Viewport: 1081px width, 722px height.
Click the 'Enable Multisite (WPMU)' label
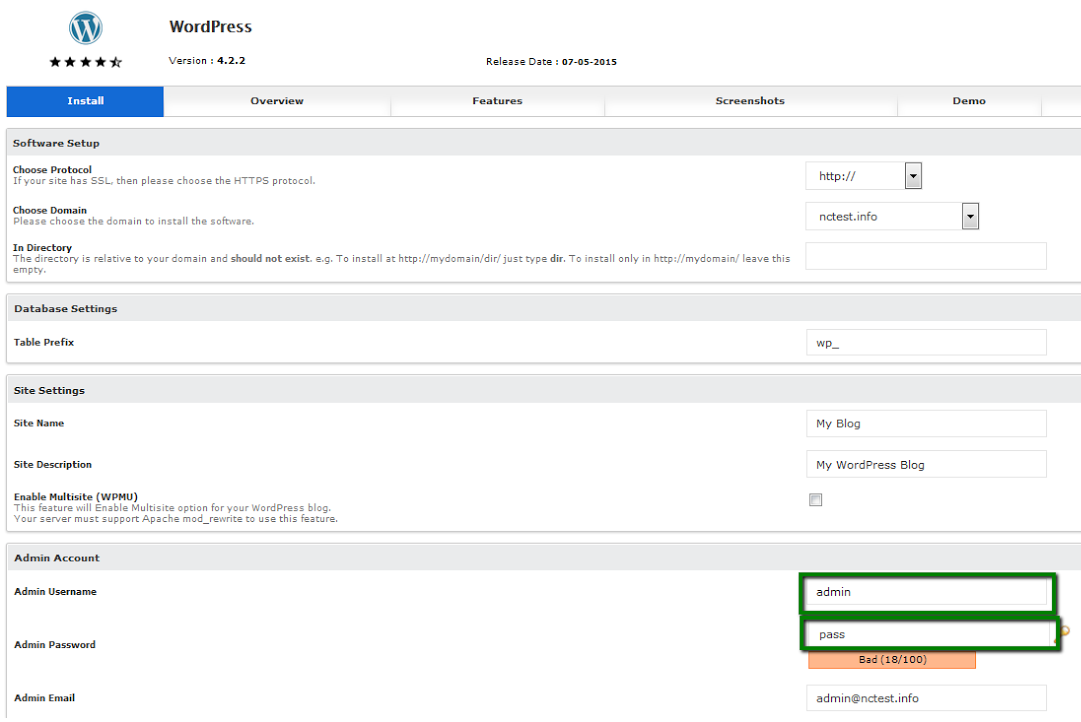[x=76, y=497]
